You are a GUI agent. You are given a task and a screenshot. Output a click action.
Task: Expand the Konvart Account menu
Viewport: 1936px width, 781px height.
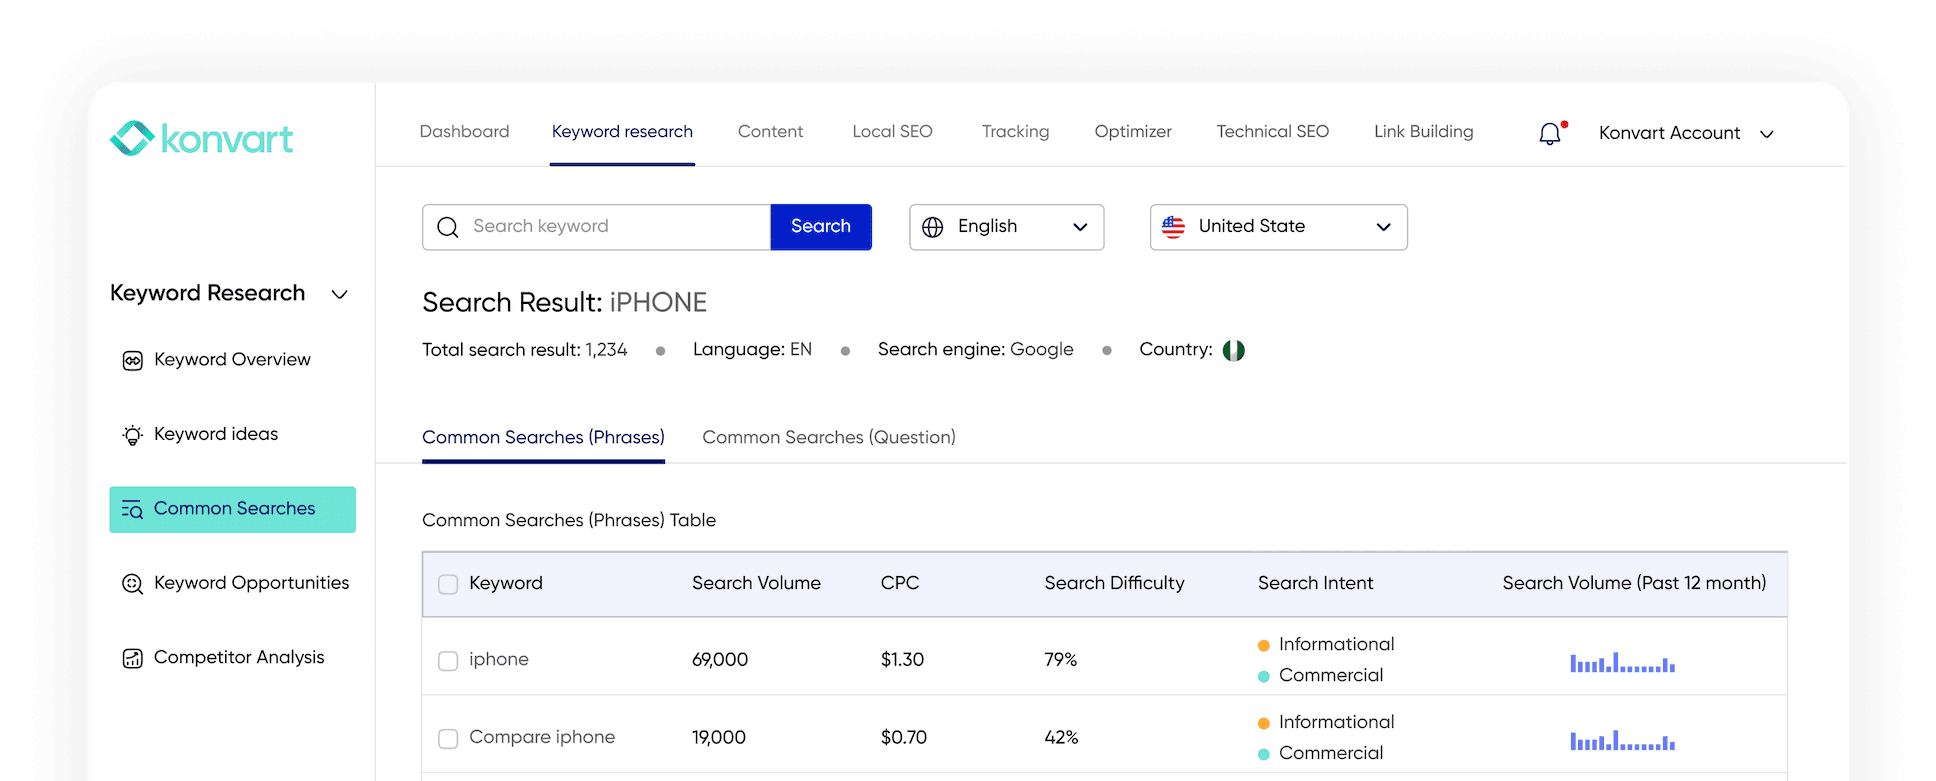pyautogui.click(x=1686, y=133)
